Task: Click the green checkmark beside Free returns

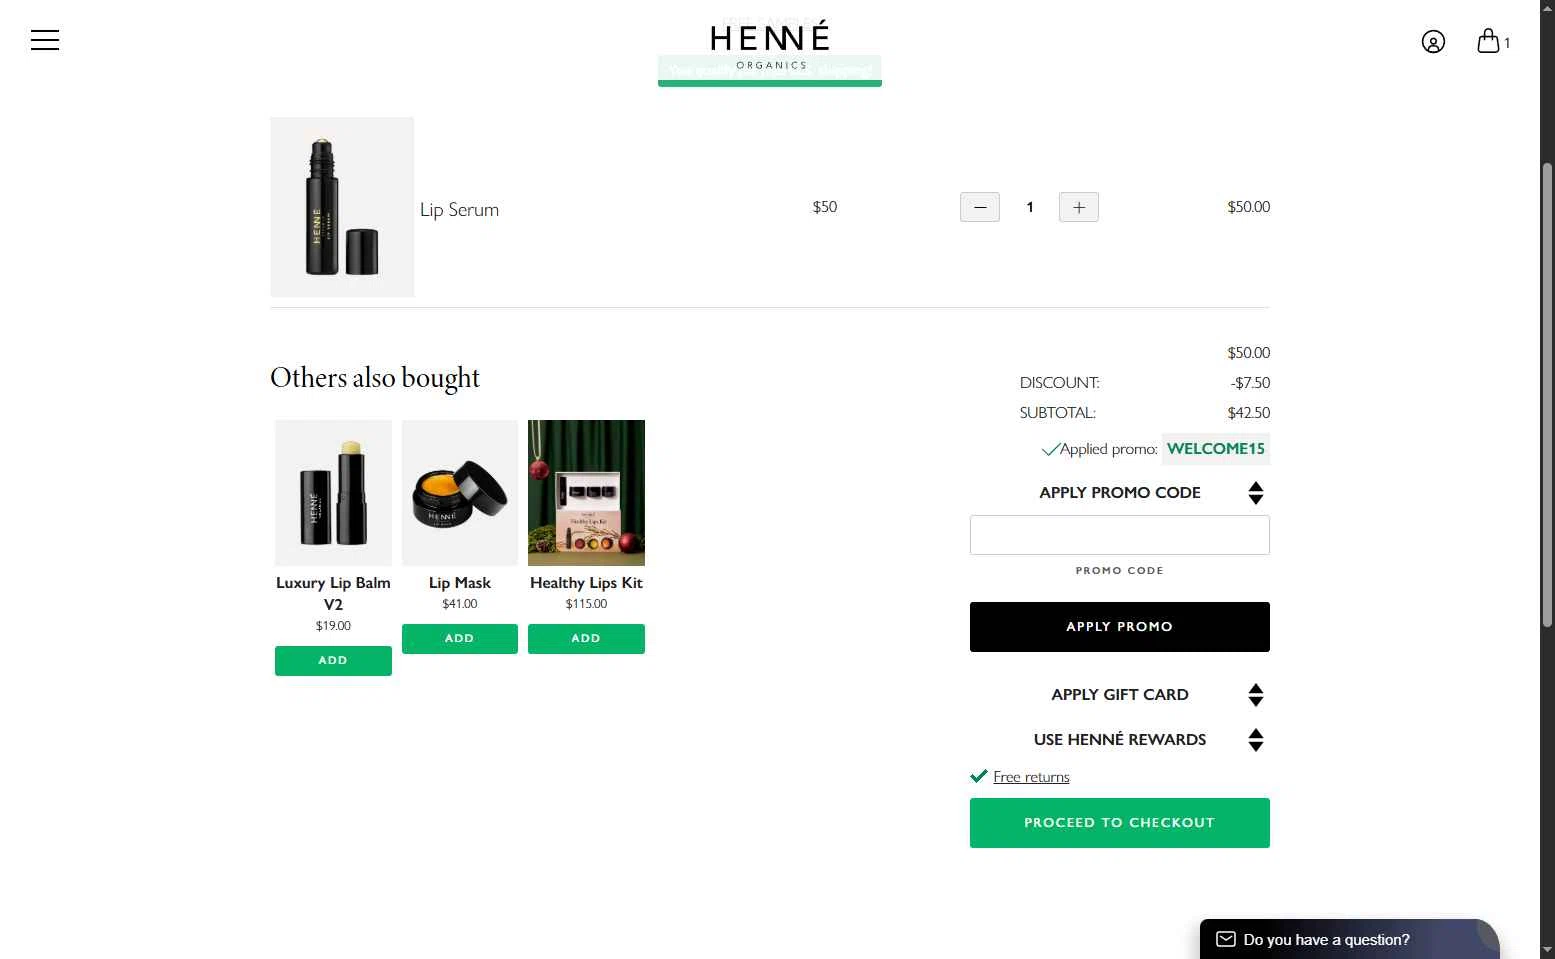Action: point(979,776)
